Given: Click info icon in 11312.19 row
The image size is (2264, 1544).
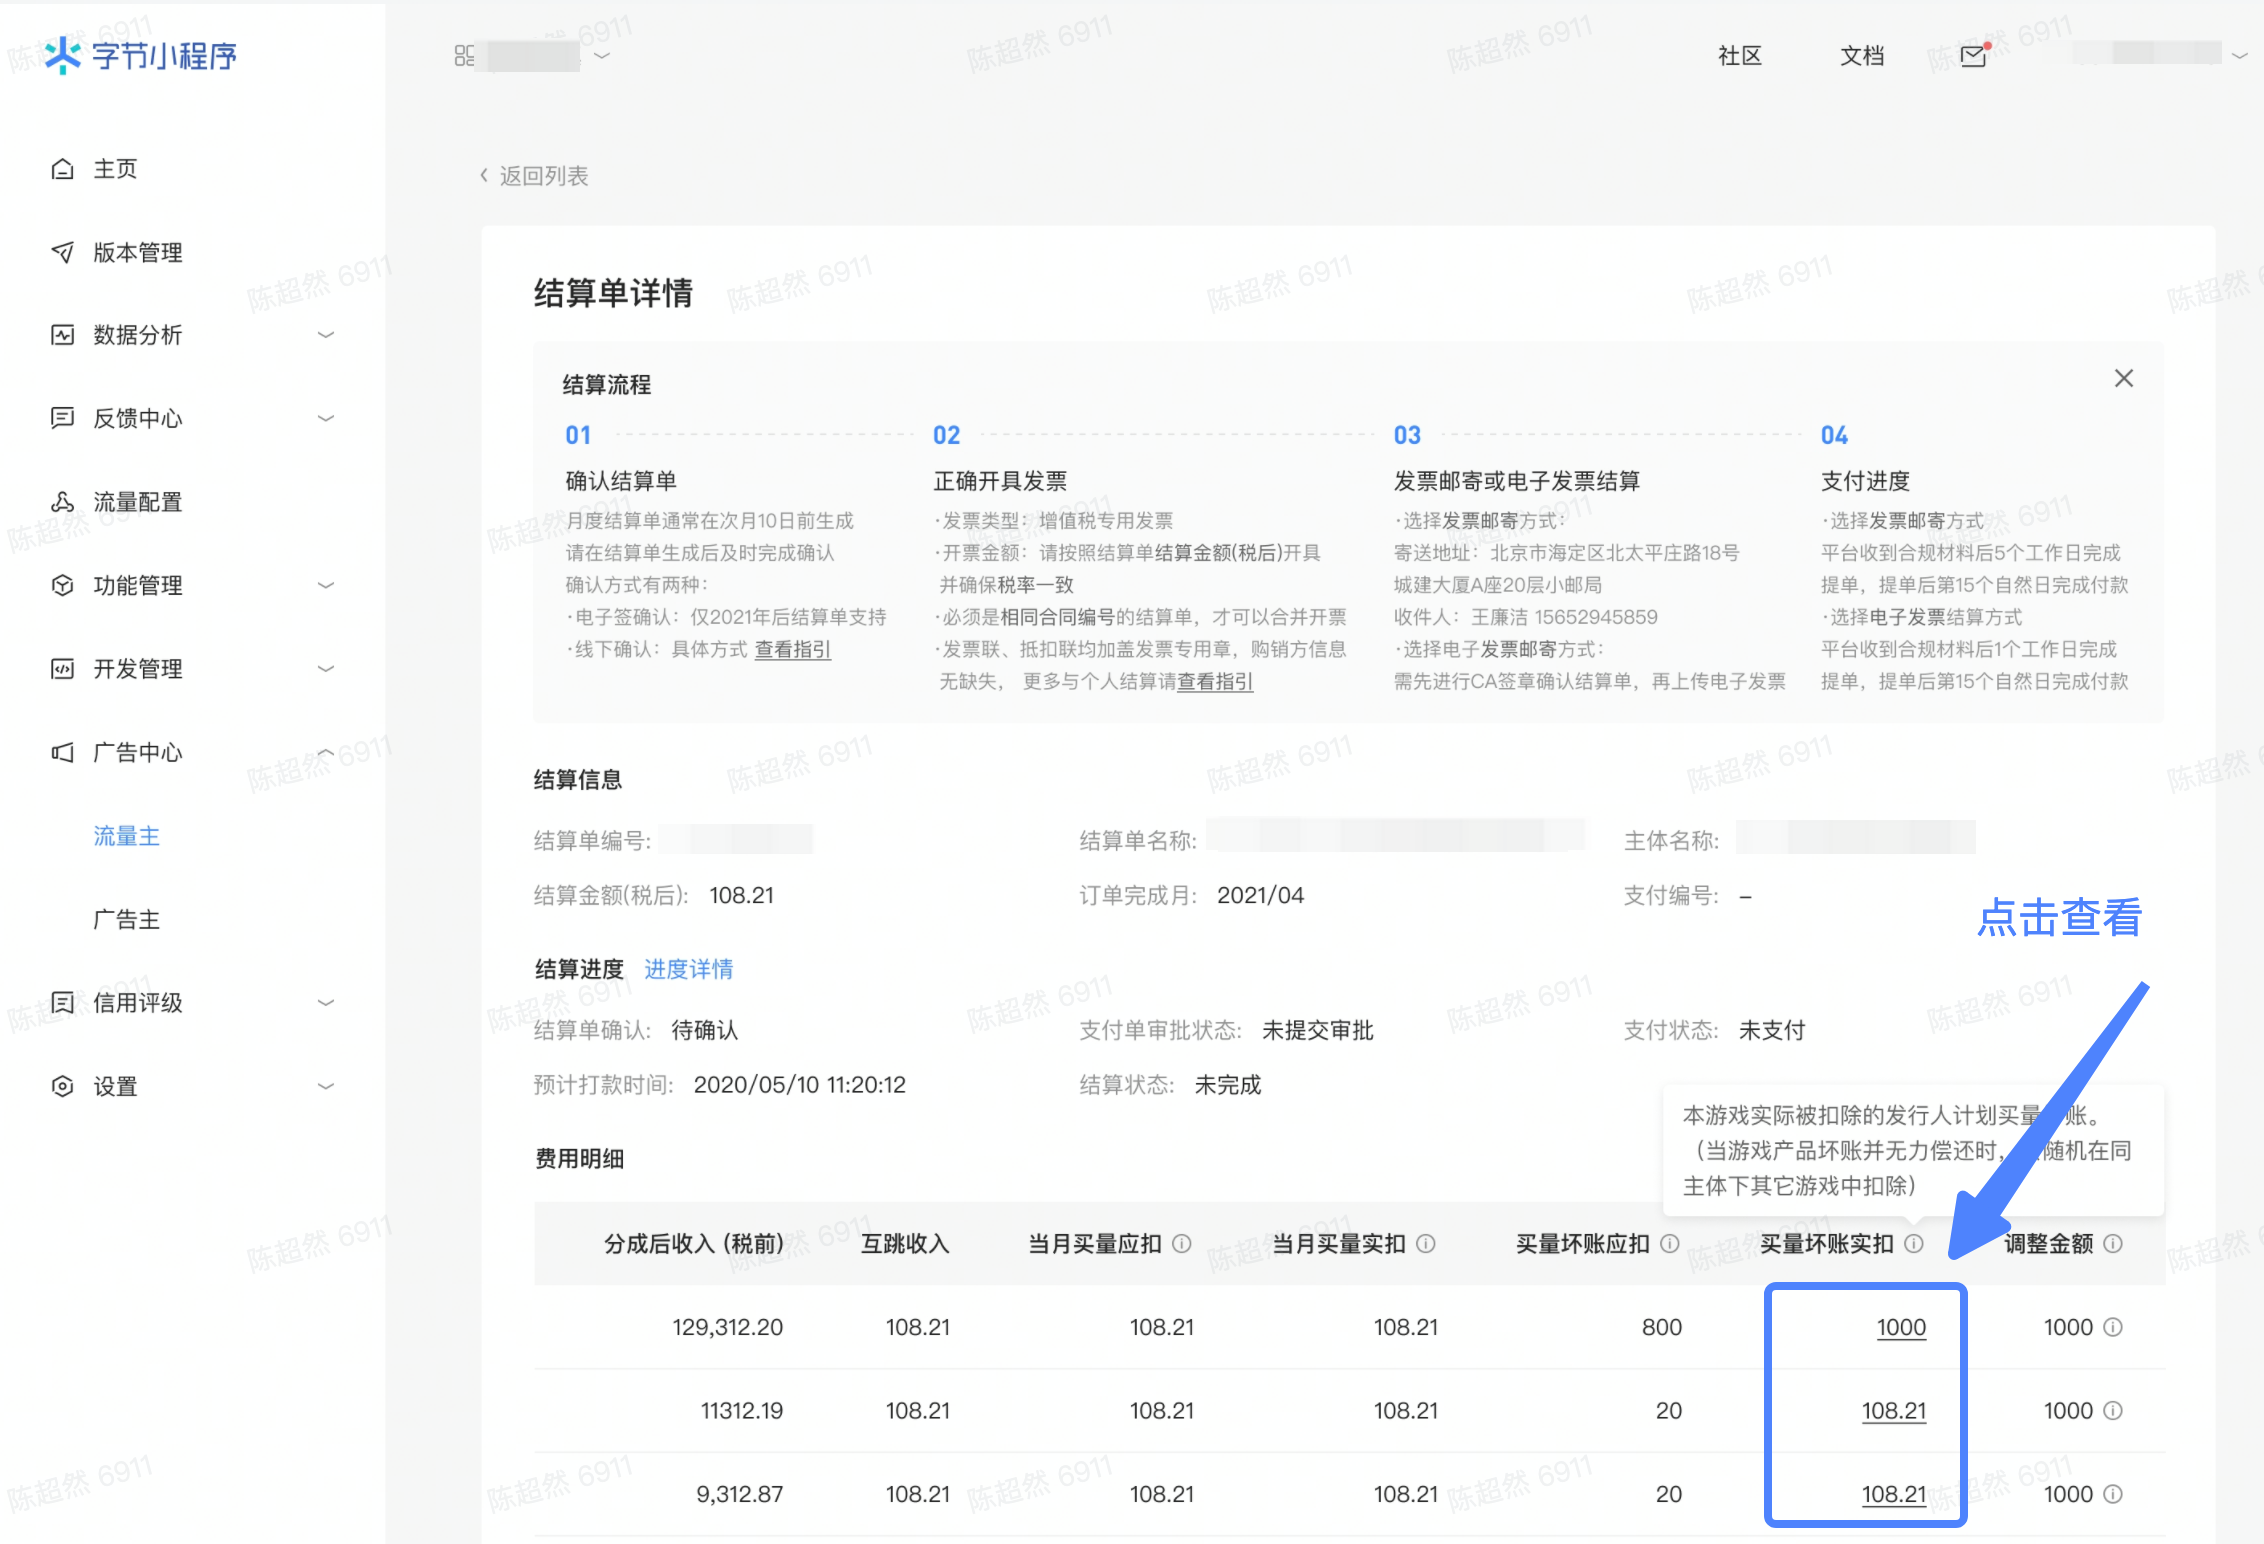Looking at the screenshot, I should (2113, 1410).
